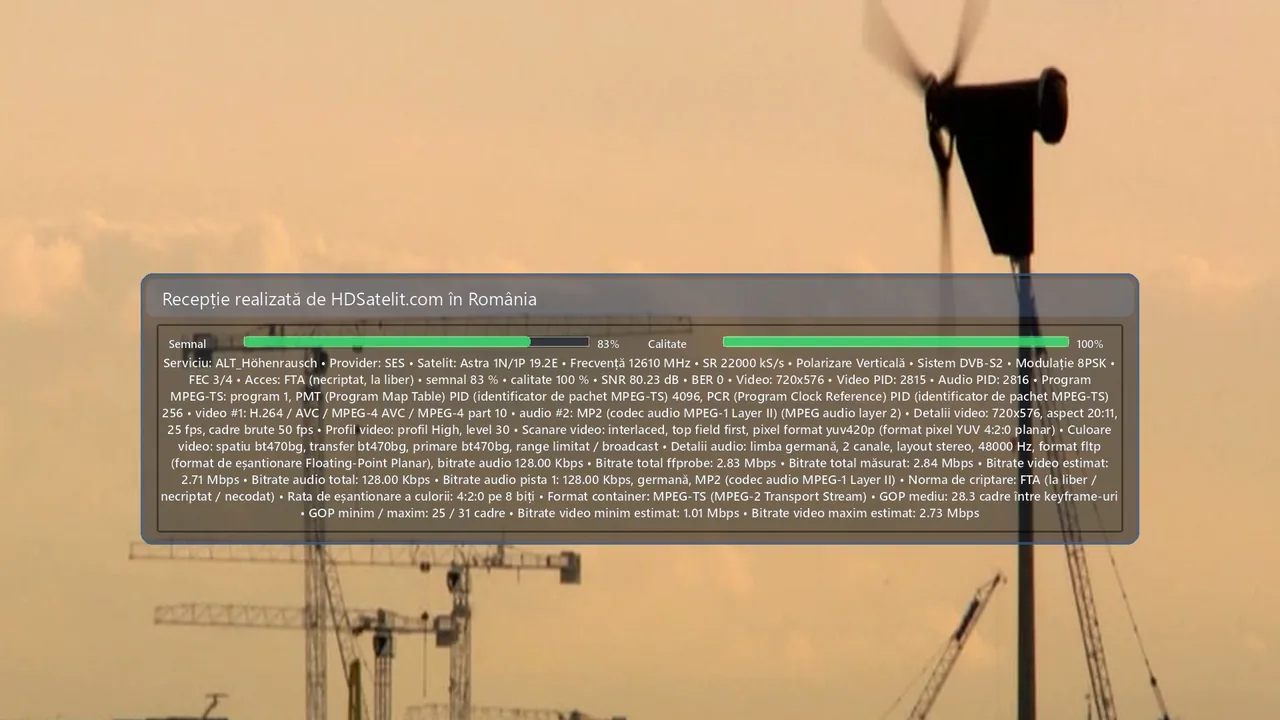Click 'GOP minim / maxim: 25 / 31 cadre'
Viewport: 1280px width, 720px height.
point(407,513)
